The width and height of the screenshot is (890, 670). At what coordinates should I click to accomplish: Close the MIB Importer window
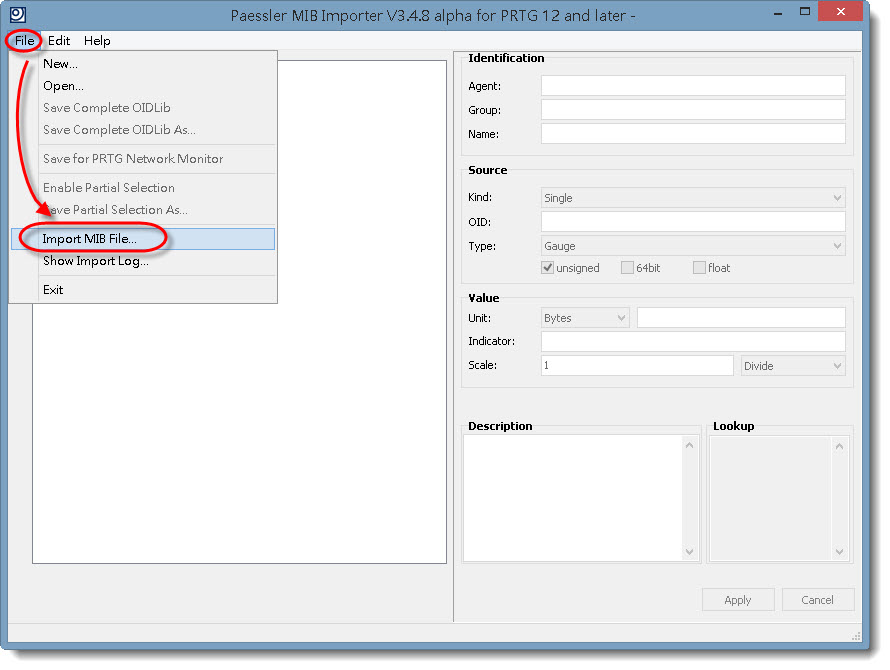[841, 12]
